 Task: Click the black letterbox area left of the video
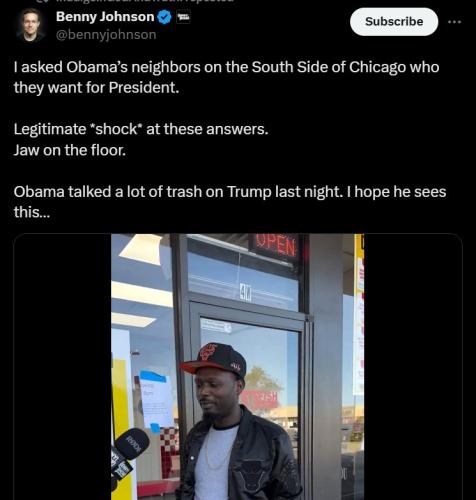pyautogui.click(x=63, y=367)
